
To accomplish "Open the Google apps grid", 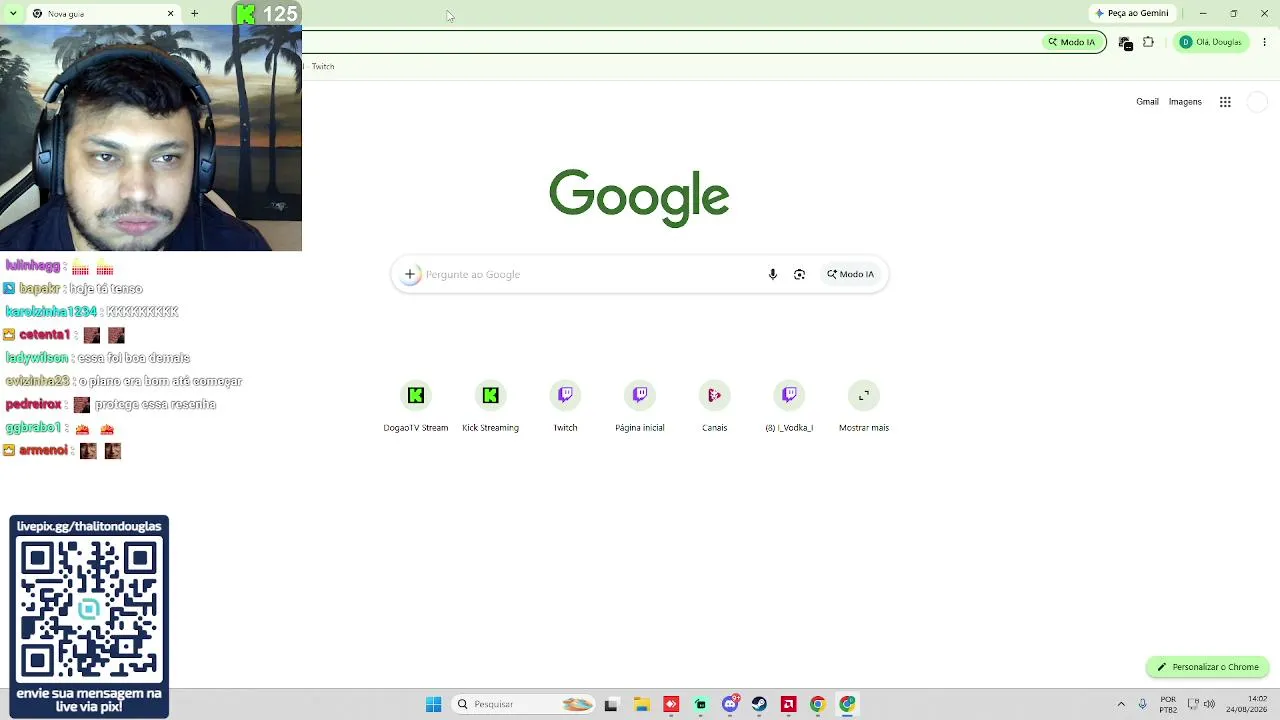I will (x=1225, y=102).
